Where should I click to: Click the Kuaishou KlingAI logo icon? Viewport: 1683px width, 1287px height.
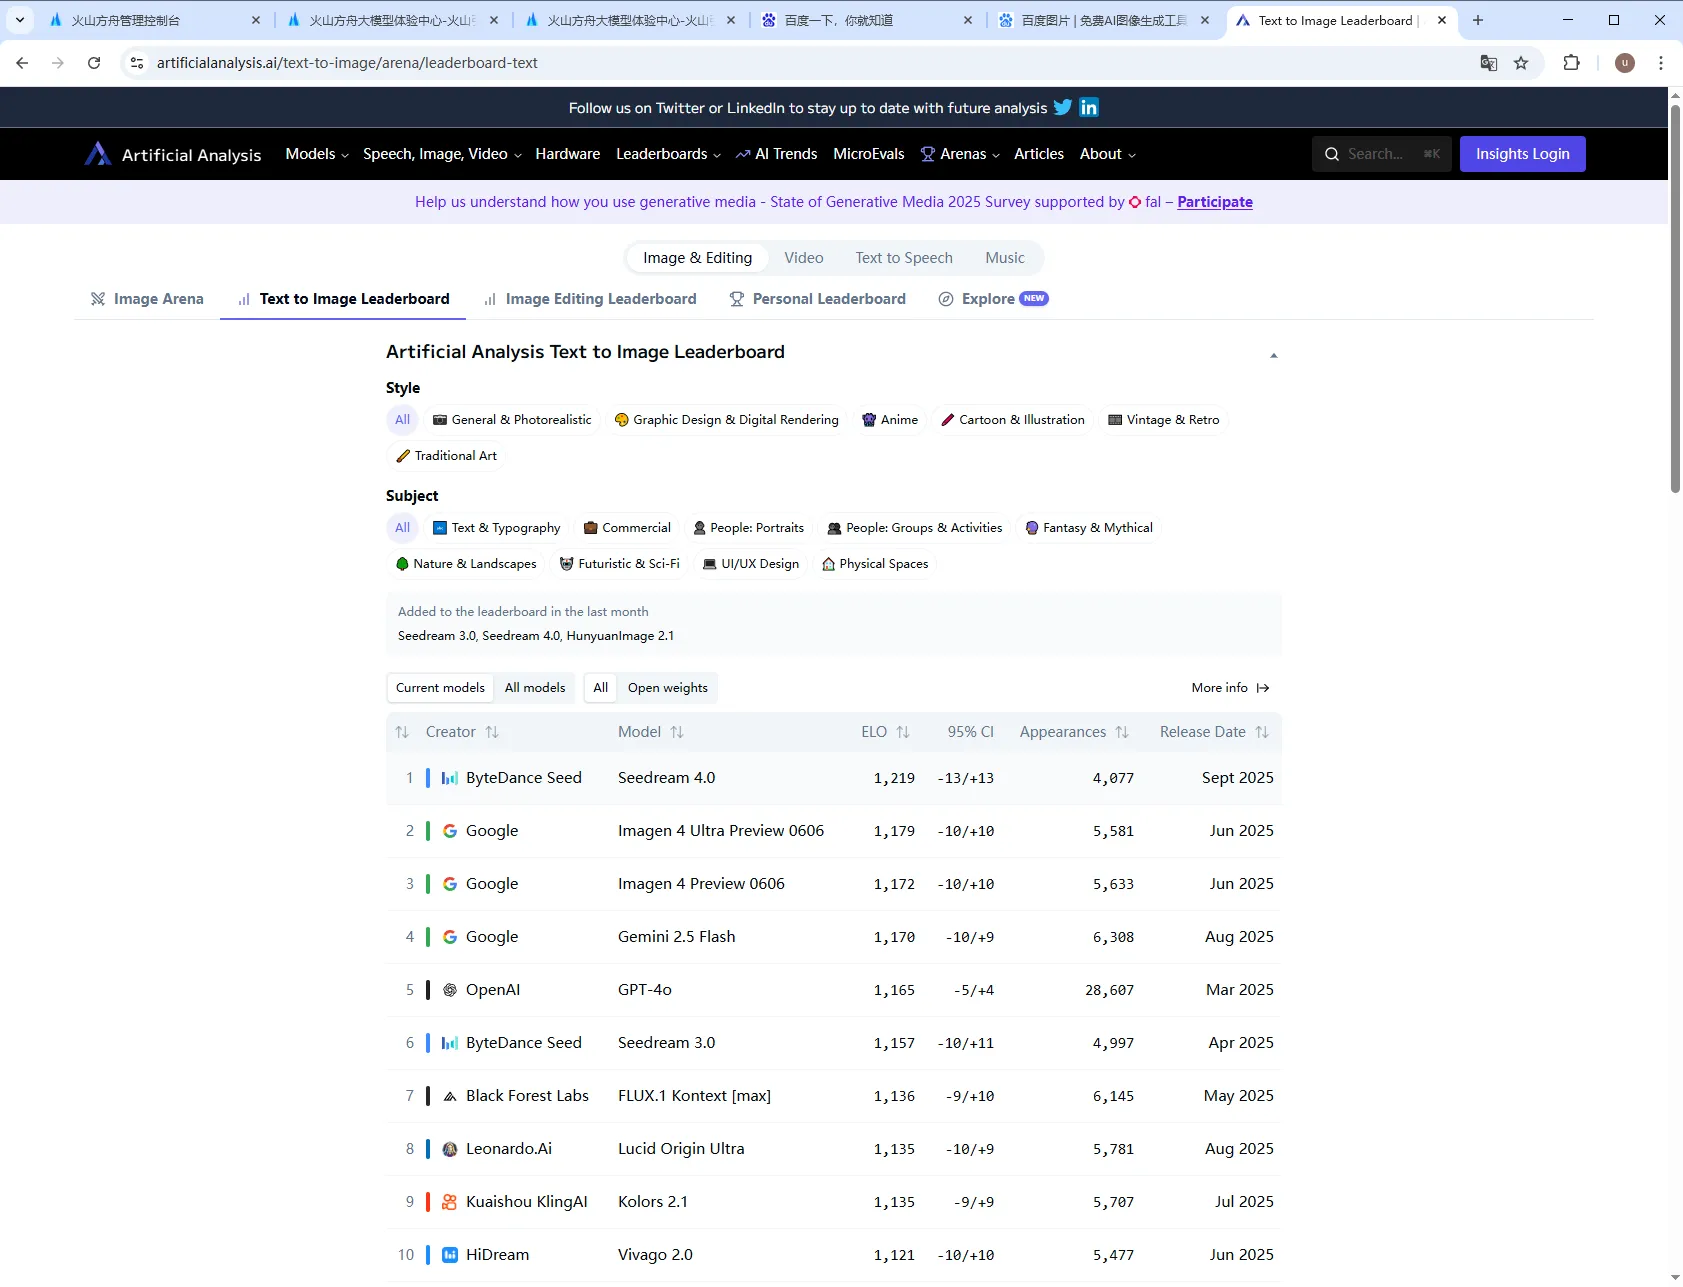pyautogui.click(x=450, y=1202)
